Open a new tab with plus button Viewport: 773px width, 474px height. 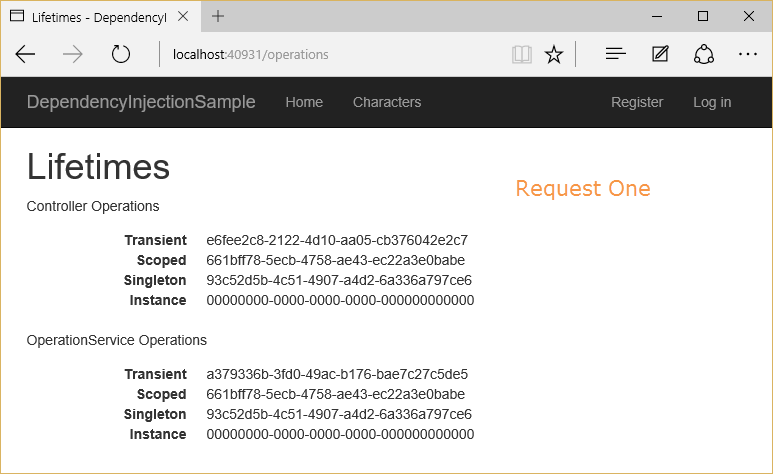(x=218, y=16)
